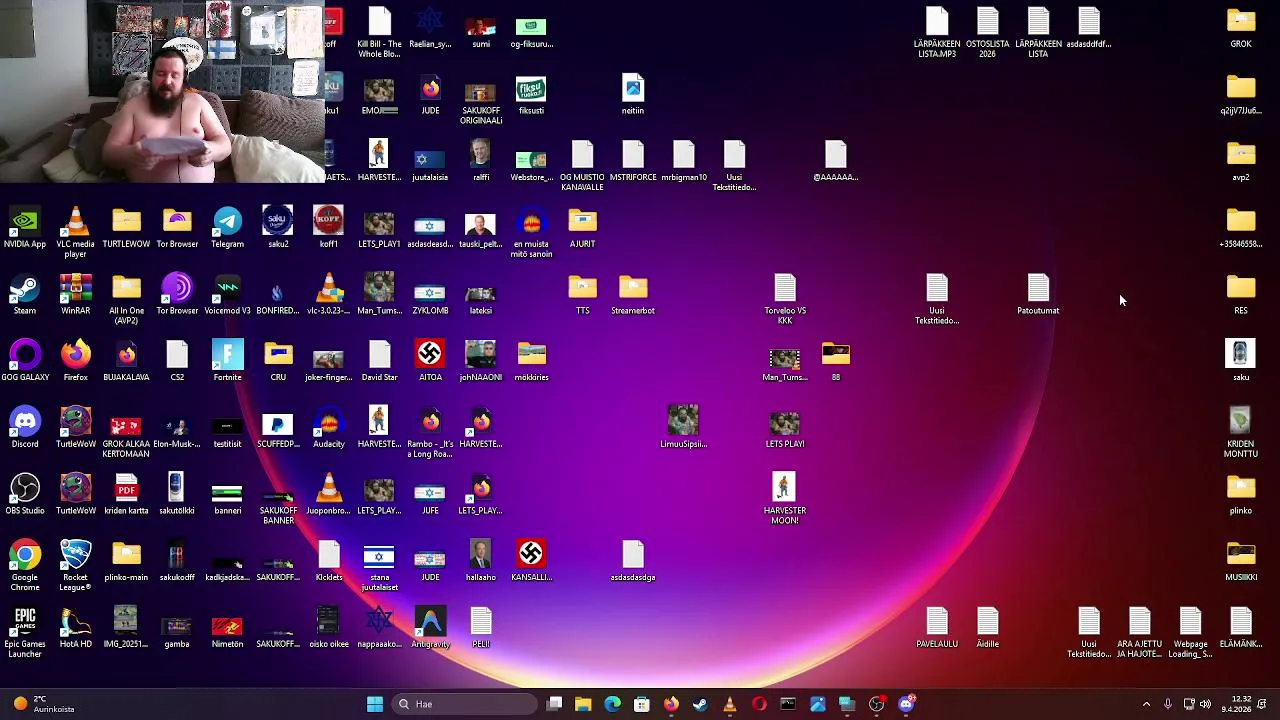
Task: Open the RES folder on desktop
Action: point(1240,295)
